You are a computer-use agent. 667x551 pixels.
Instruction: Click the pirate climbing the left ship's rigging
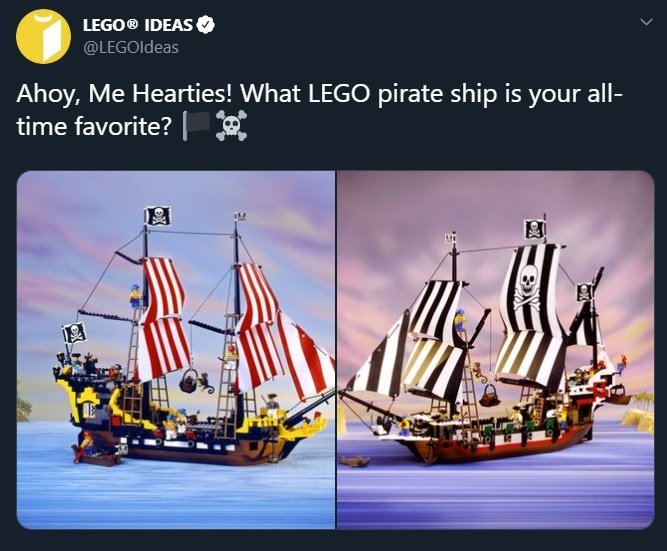pyautogui.click(x=135, y=296)
